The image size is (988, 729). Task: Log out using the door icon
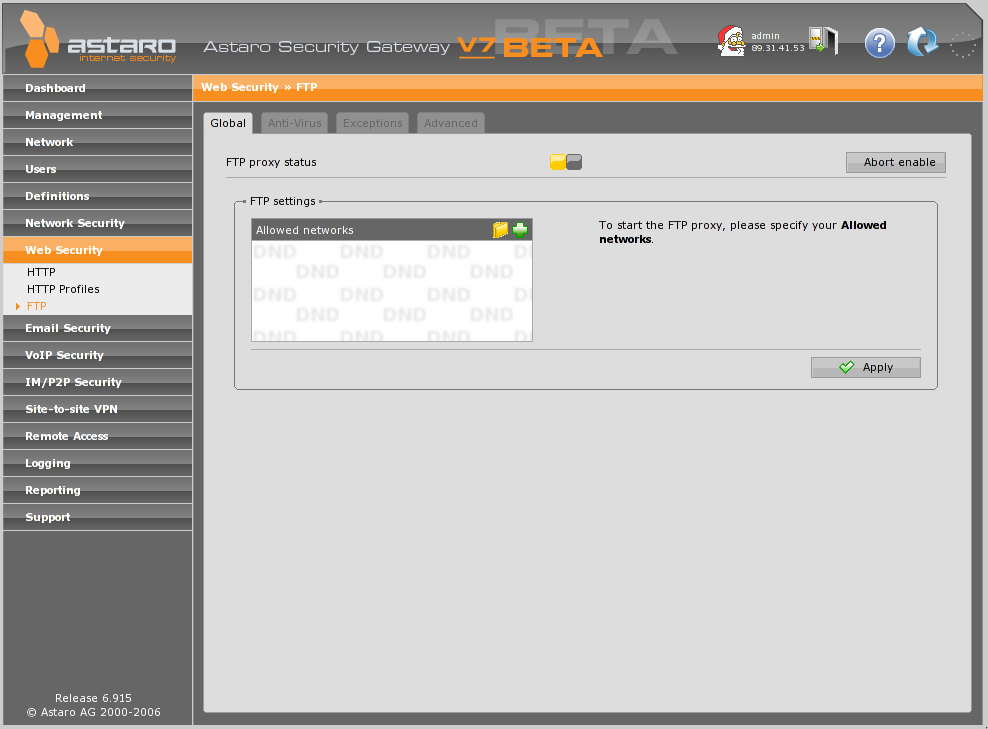(823, 41)
